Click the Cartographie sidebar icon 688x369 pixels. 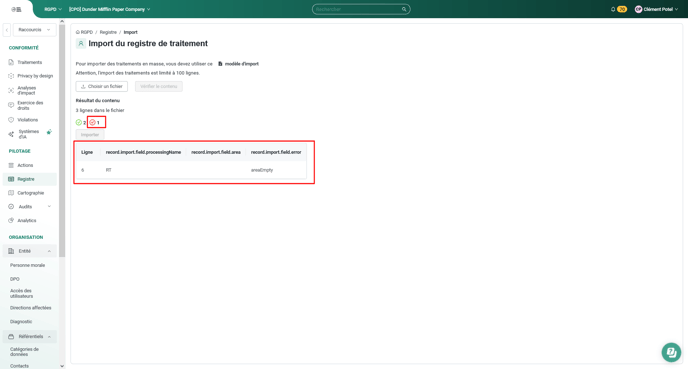click(11, 193)
